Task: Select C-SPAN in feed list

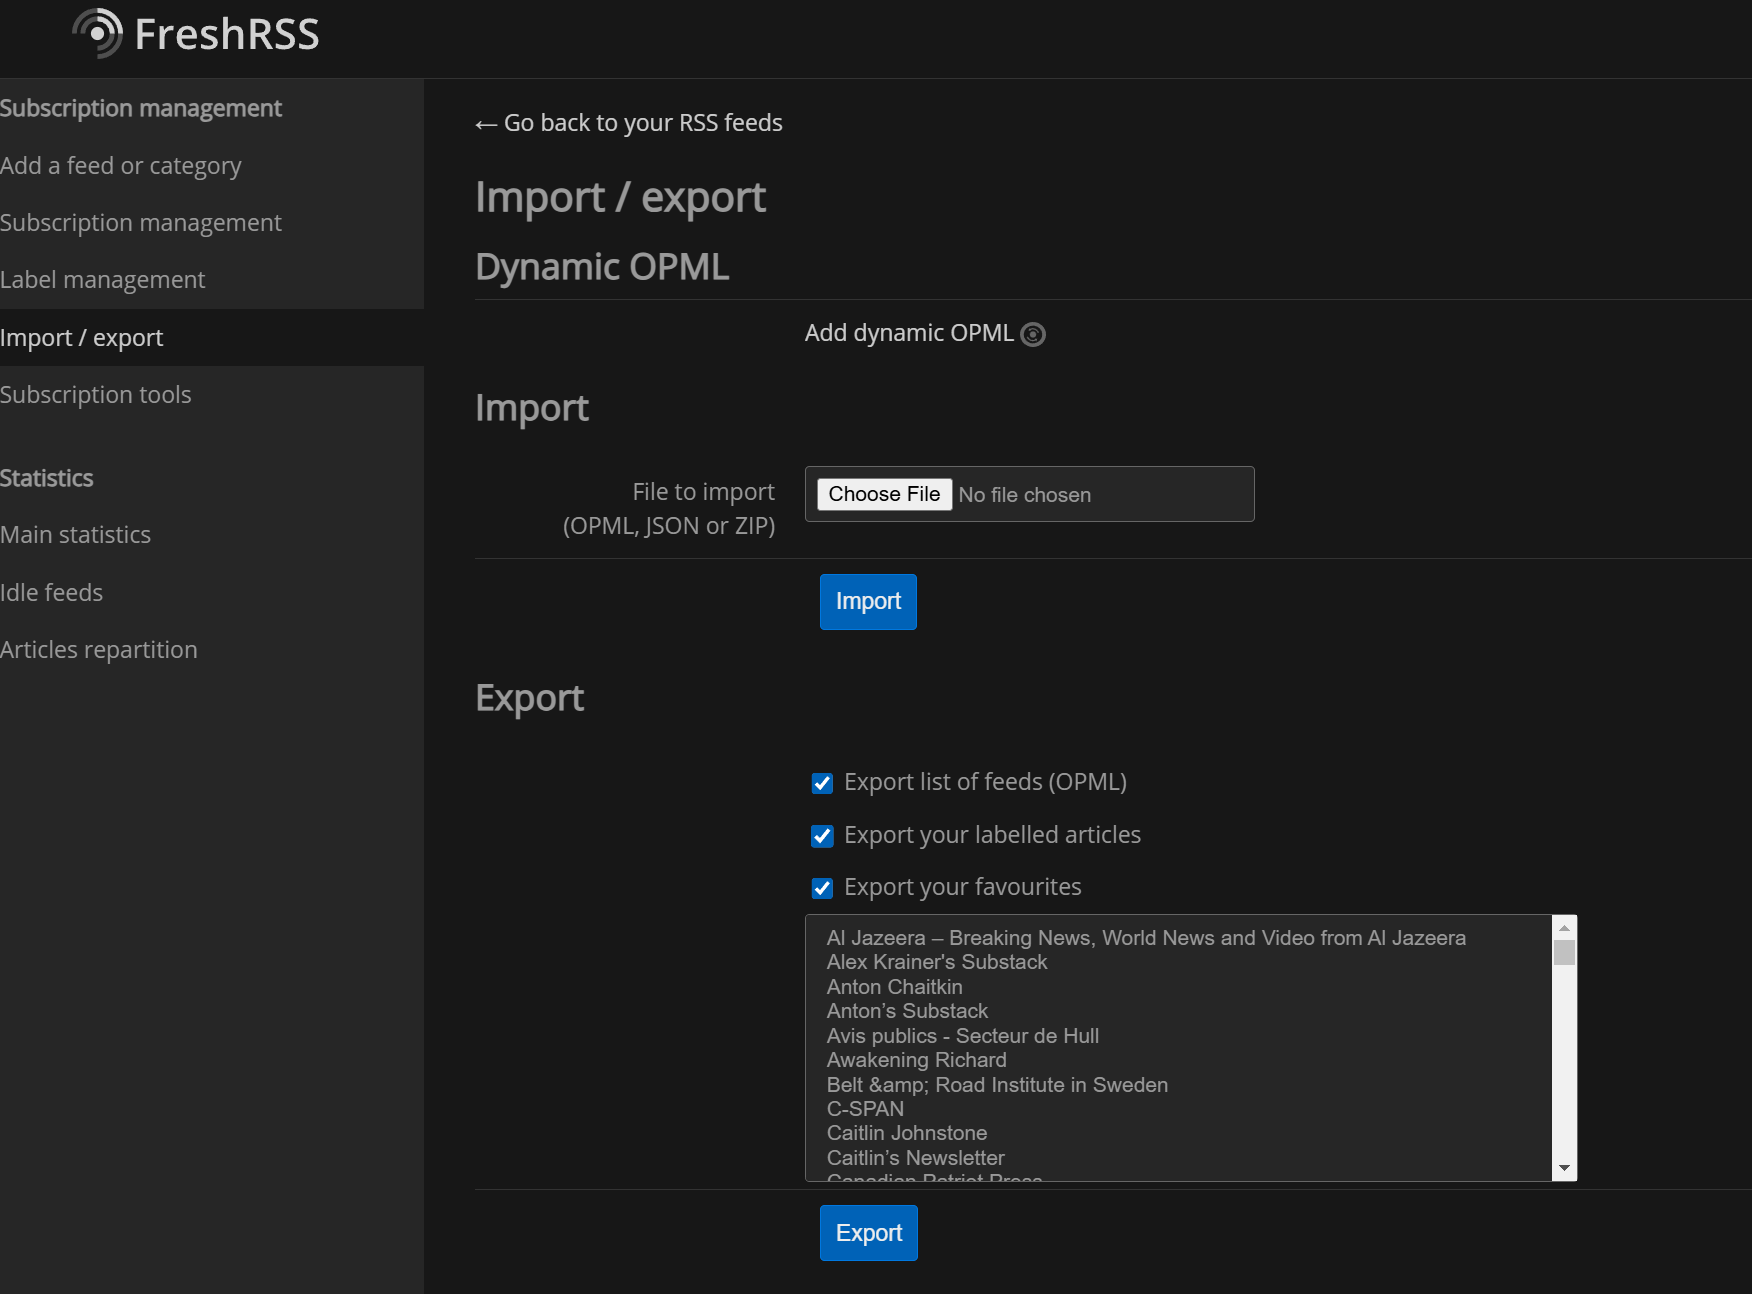Action: [865, 1109]
